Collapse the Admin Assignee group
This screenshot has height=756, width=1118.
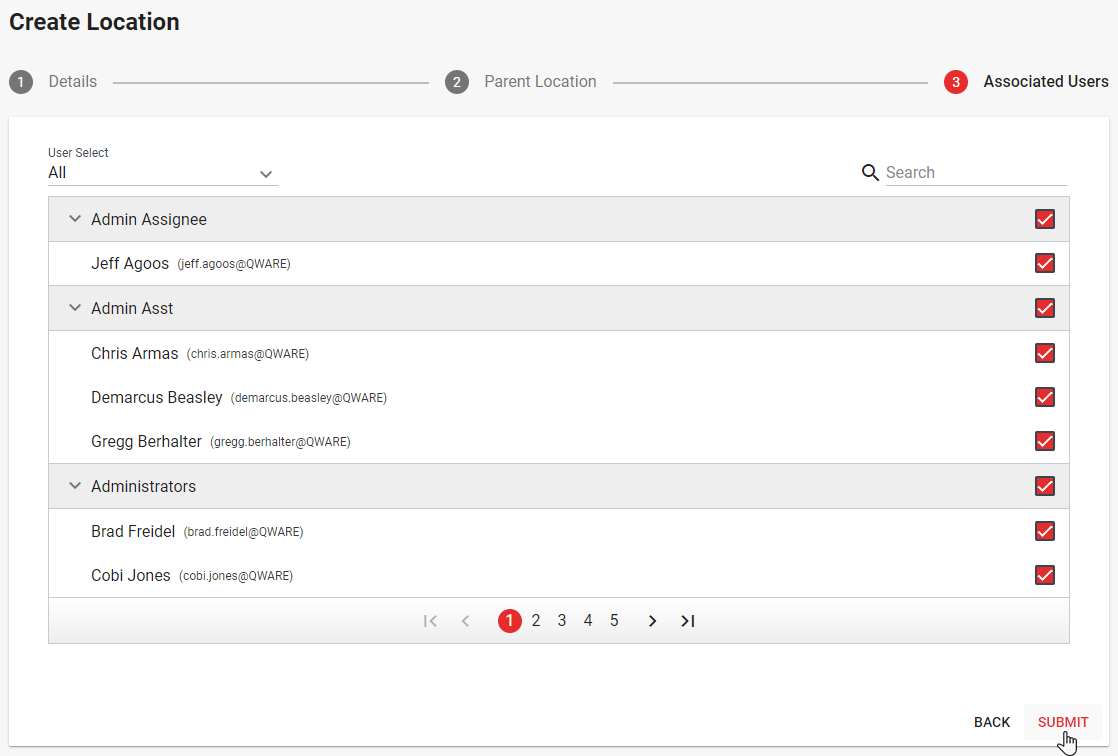75,219
